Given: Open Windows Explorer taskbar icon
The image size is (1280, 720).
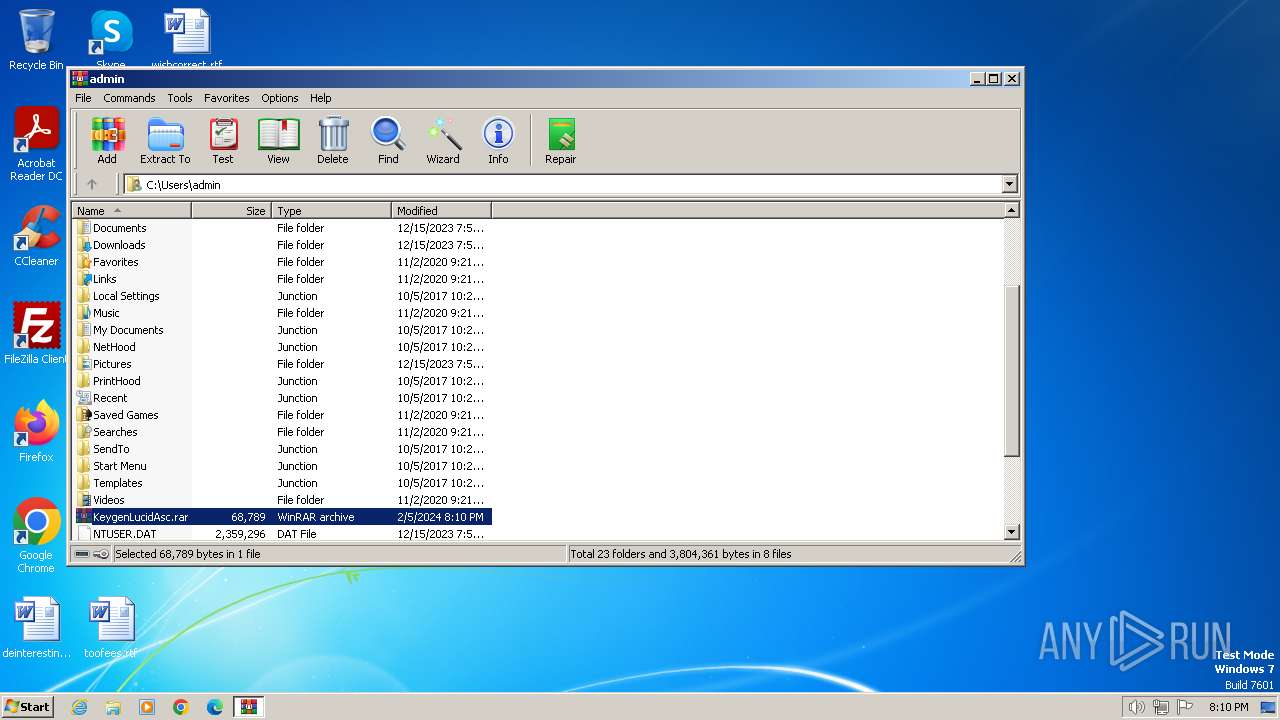Looking at the screenshot, I should [x=113, y=707].
